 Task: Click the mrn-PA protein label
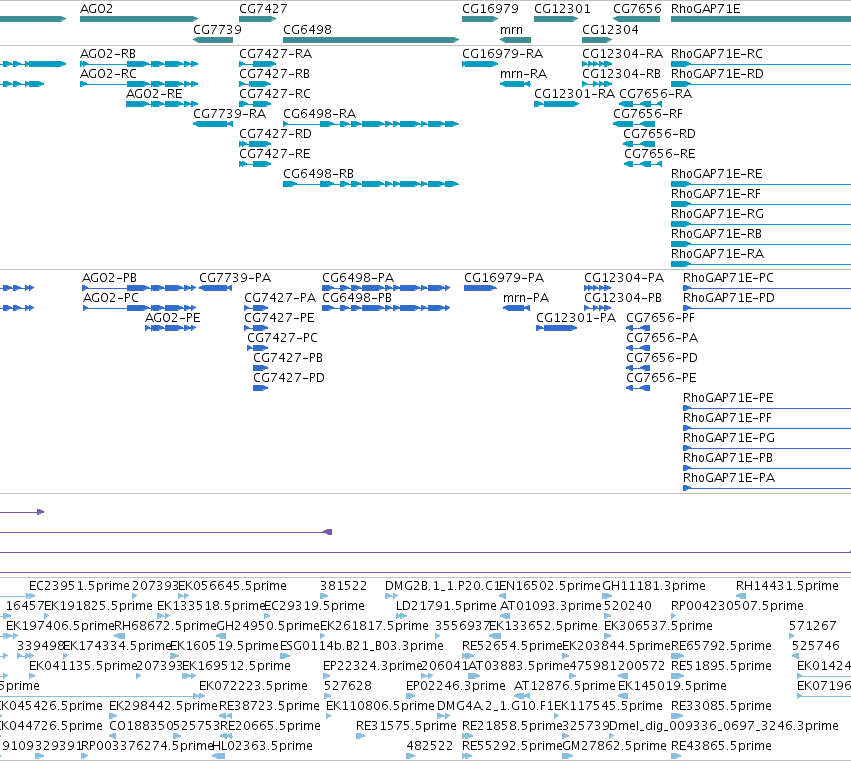click(x=525, y=297)
